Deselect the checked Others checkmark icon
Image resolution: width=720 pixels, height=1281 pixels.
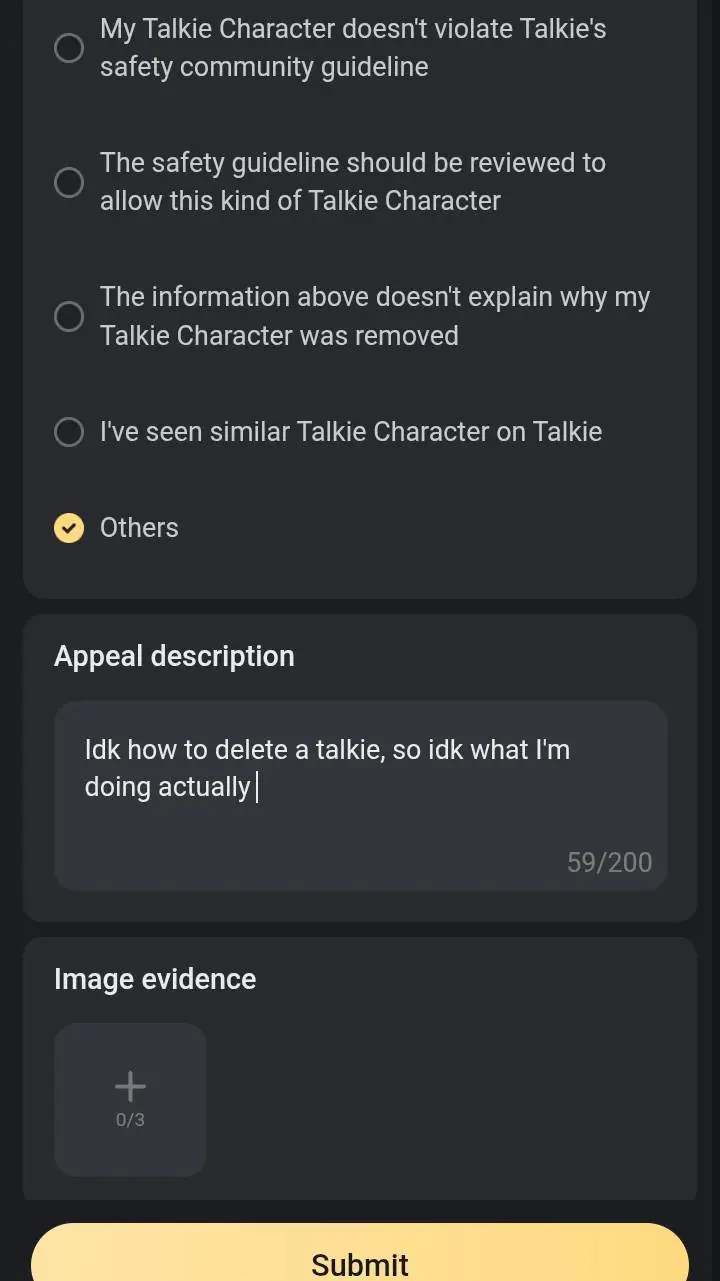(x=69, y=528)
